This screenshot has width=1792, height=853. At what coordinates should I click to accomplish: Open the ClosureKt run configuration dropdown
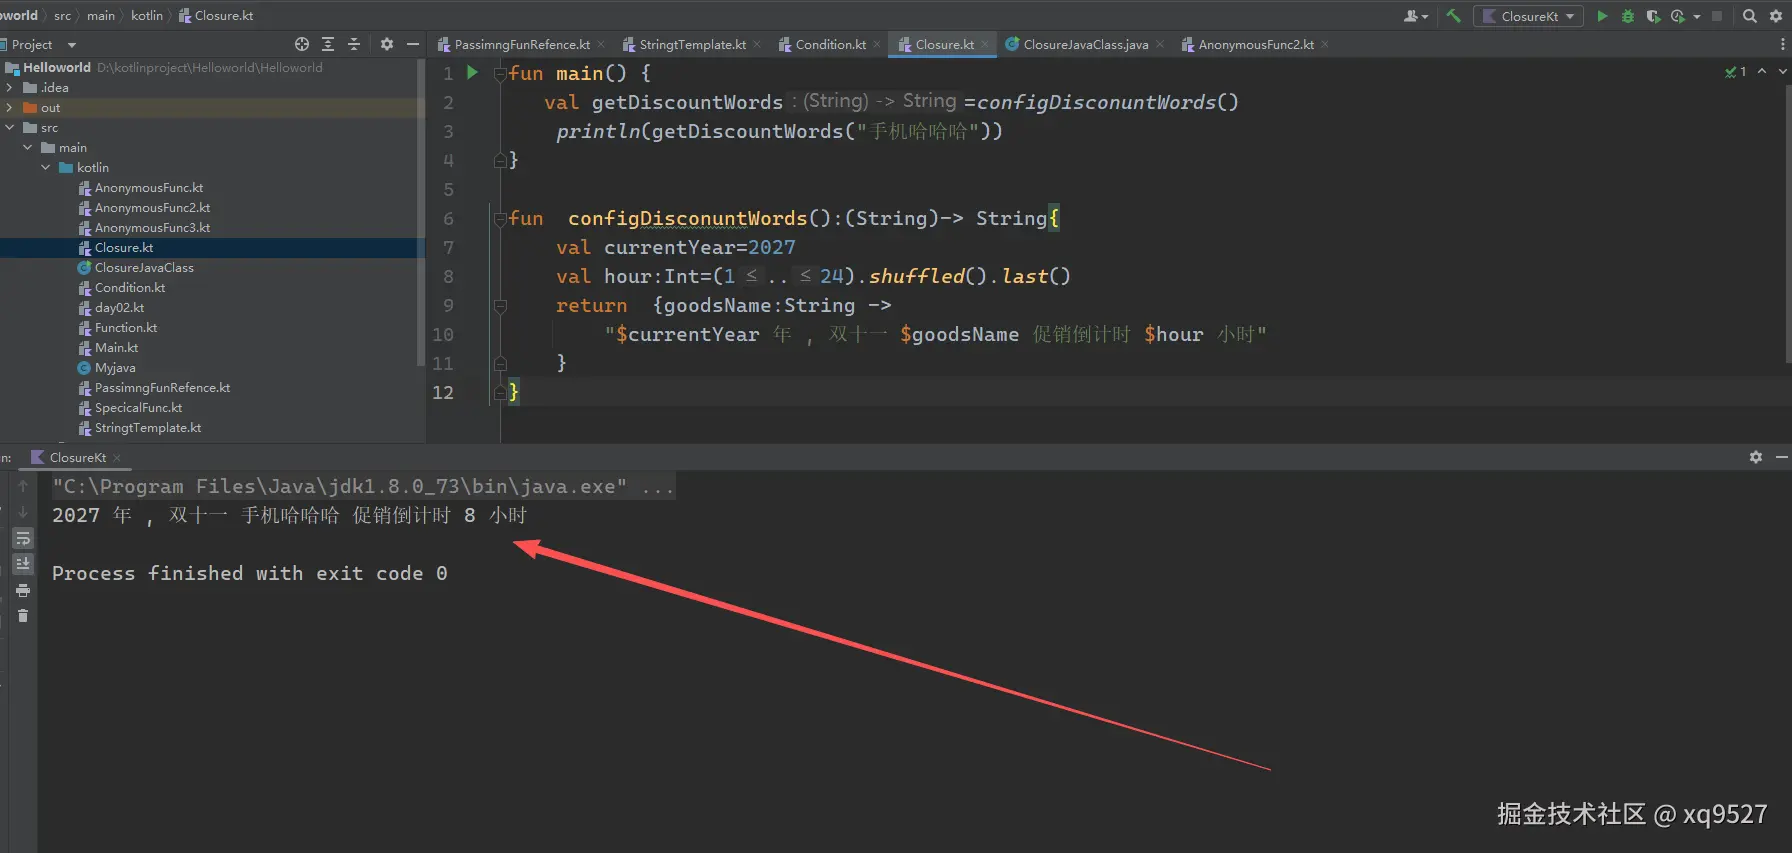(1528, 16)
